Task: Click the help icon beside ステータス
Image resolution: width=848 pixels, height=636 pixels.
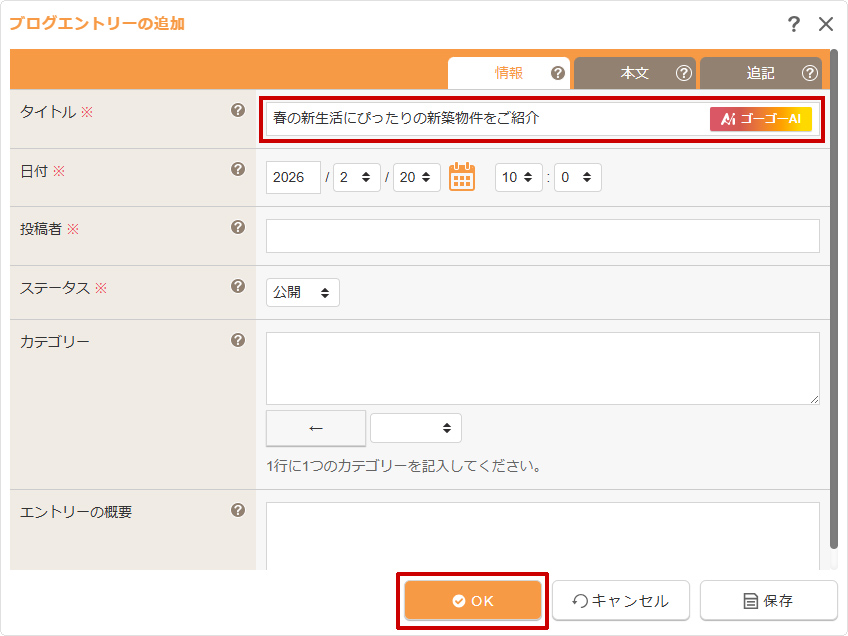Action: tap(238, 287)
